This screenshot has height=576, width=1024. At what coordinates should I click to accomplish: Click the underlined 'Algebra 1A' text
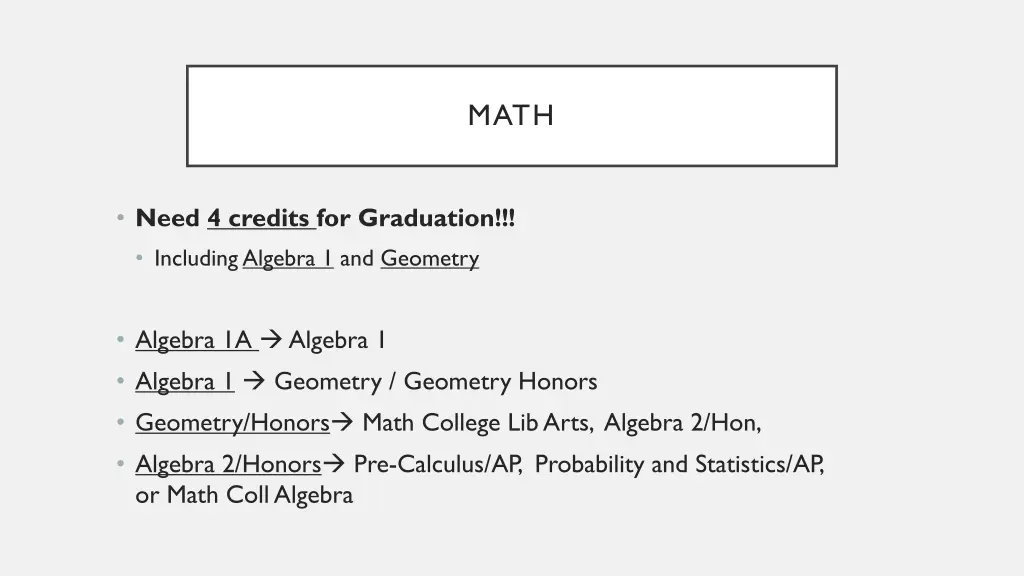[197, 340]
